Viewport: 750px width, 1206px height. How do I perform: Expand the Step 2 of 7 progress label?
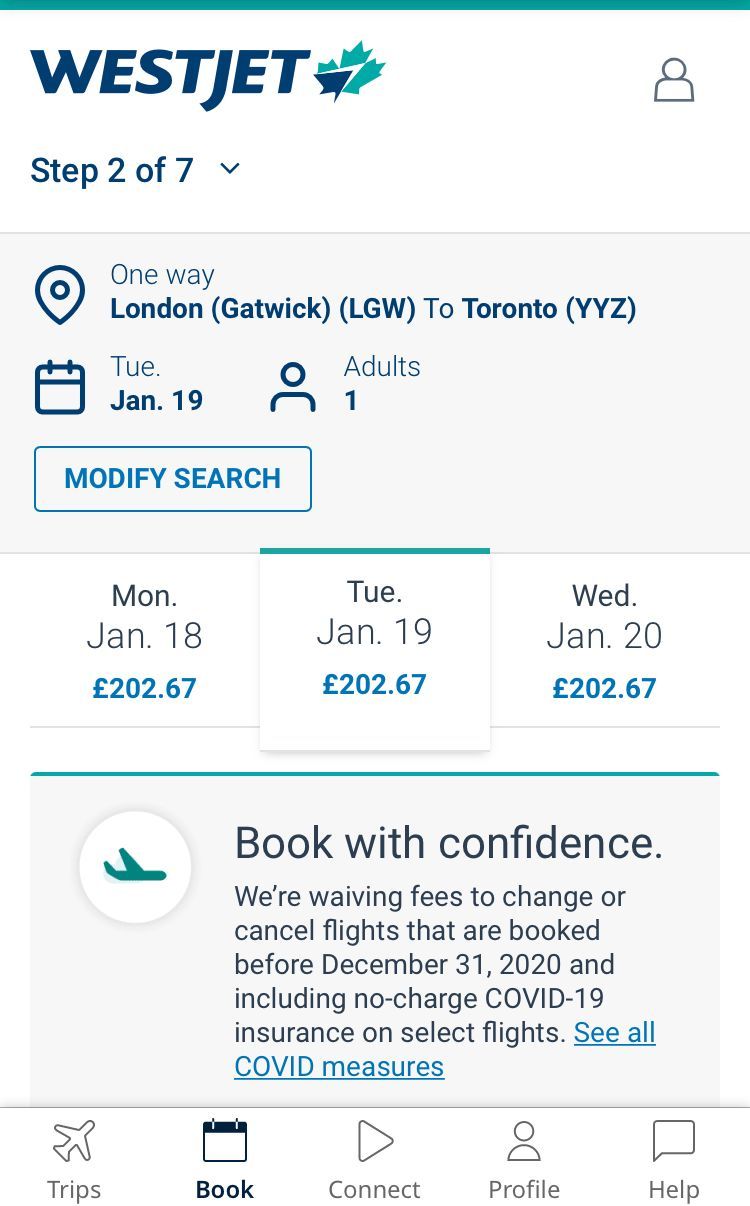pyautogui.click(x=111, y=170)
